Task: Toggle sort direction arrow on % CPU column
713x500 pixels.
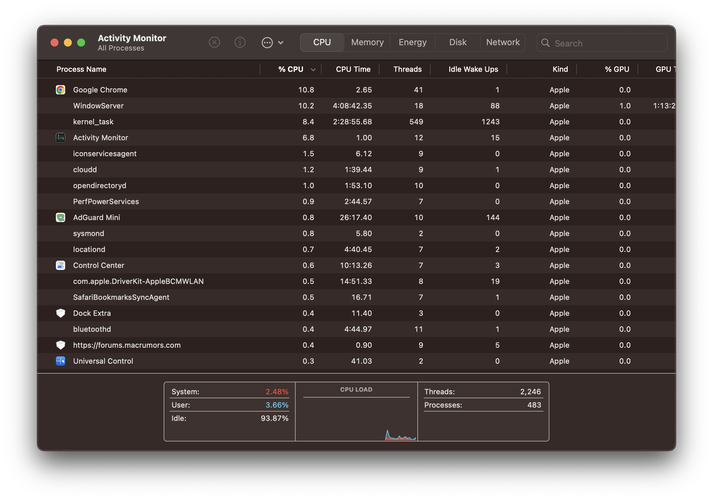Action: 313,70
